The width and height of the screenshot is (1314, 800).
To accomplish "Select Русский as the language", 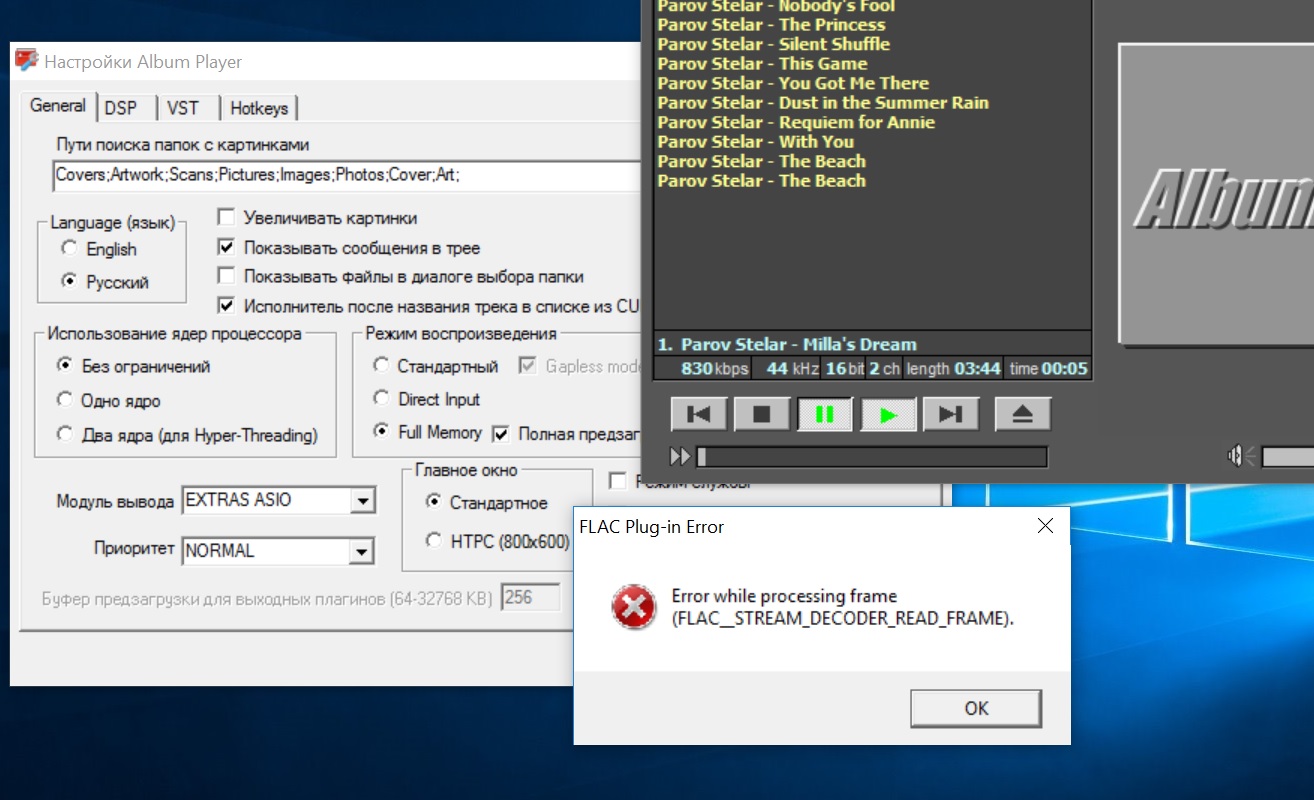I will pos(105,282).
